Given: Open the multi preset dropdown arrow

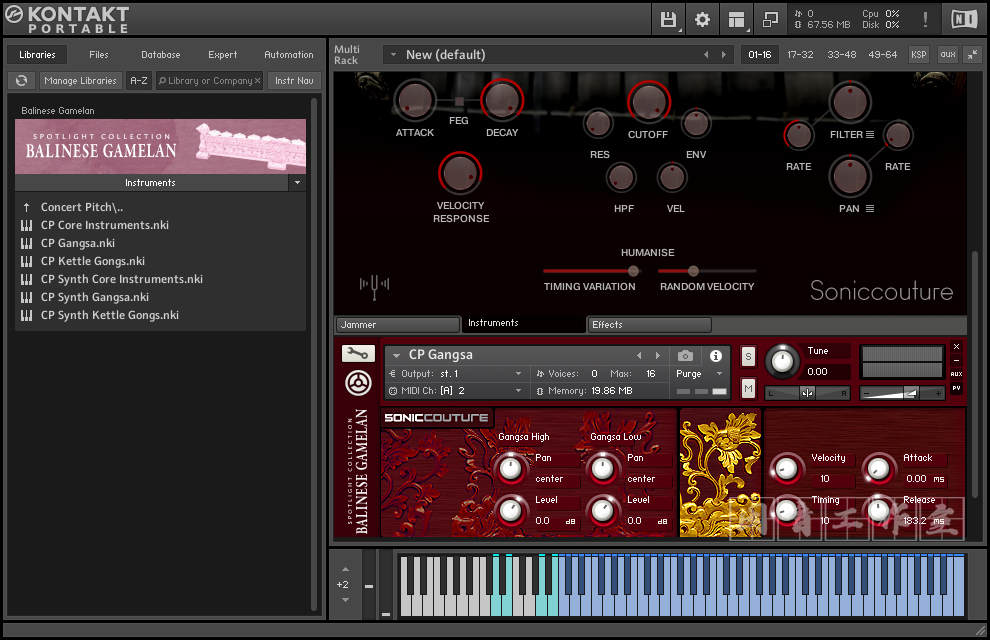Looking at the screenshot, I should (393, 55).
